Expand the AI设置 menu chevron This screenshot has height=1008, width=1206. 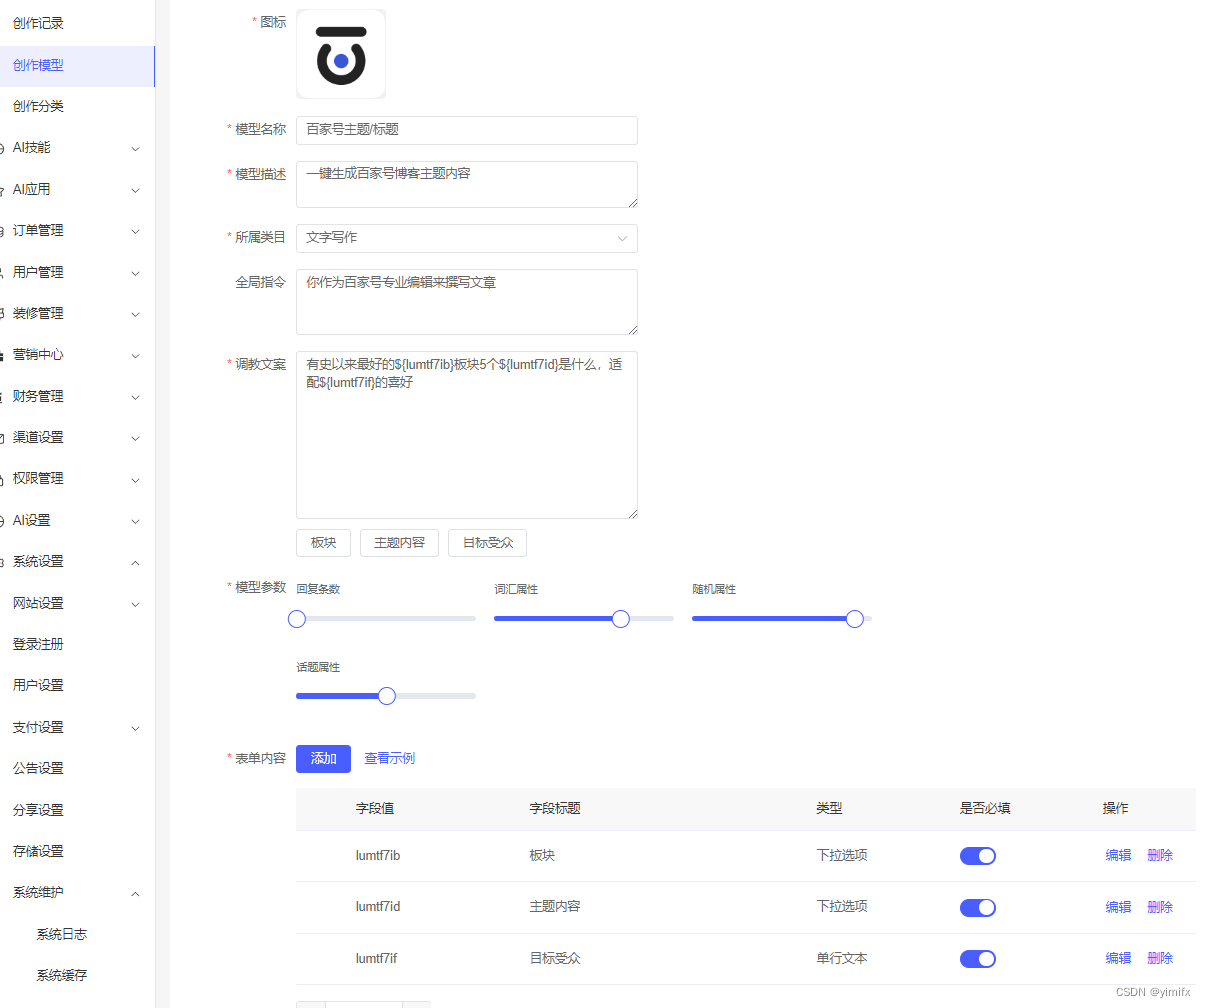click(x=136, y=521)
